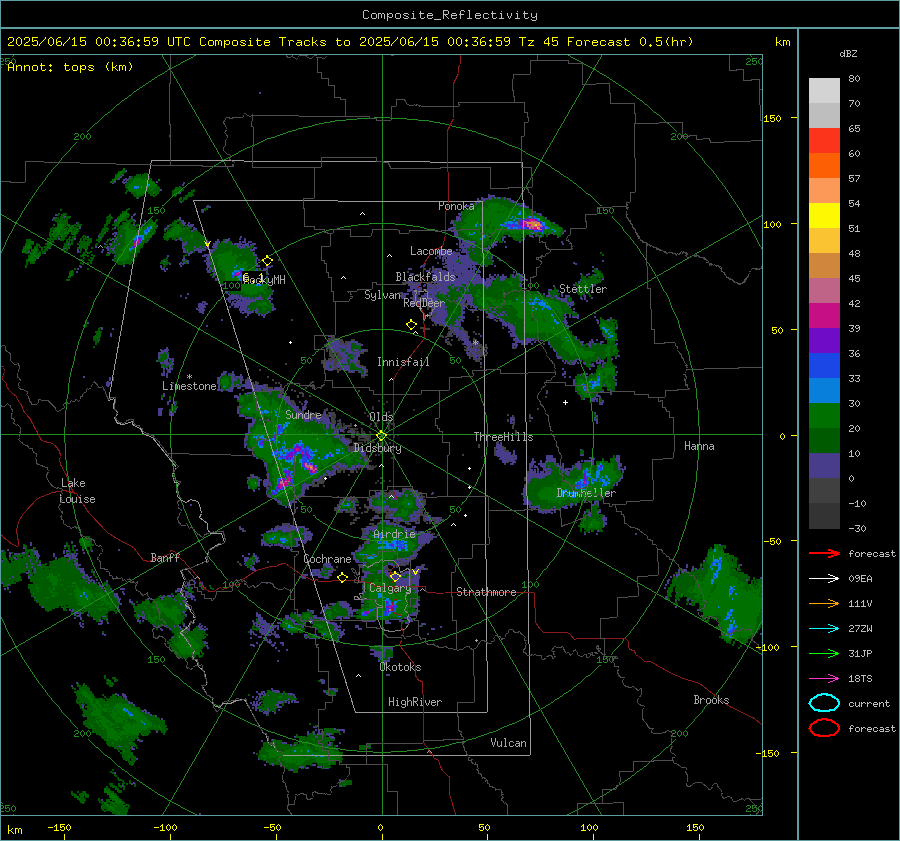This screenshot has width=900, height=841.
Task: Select the red 60-65 dBZ swatch
Action: pos(824,141)
